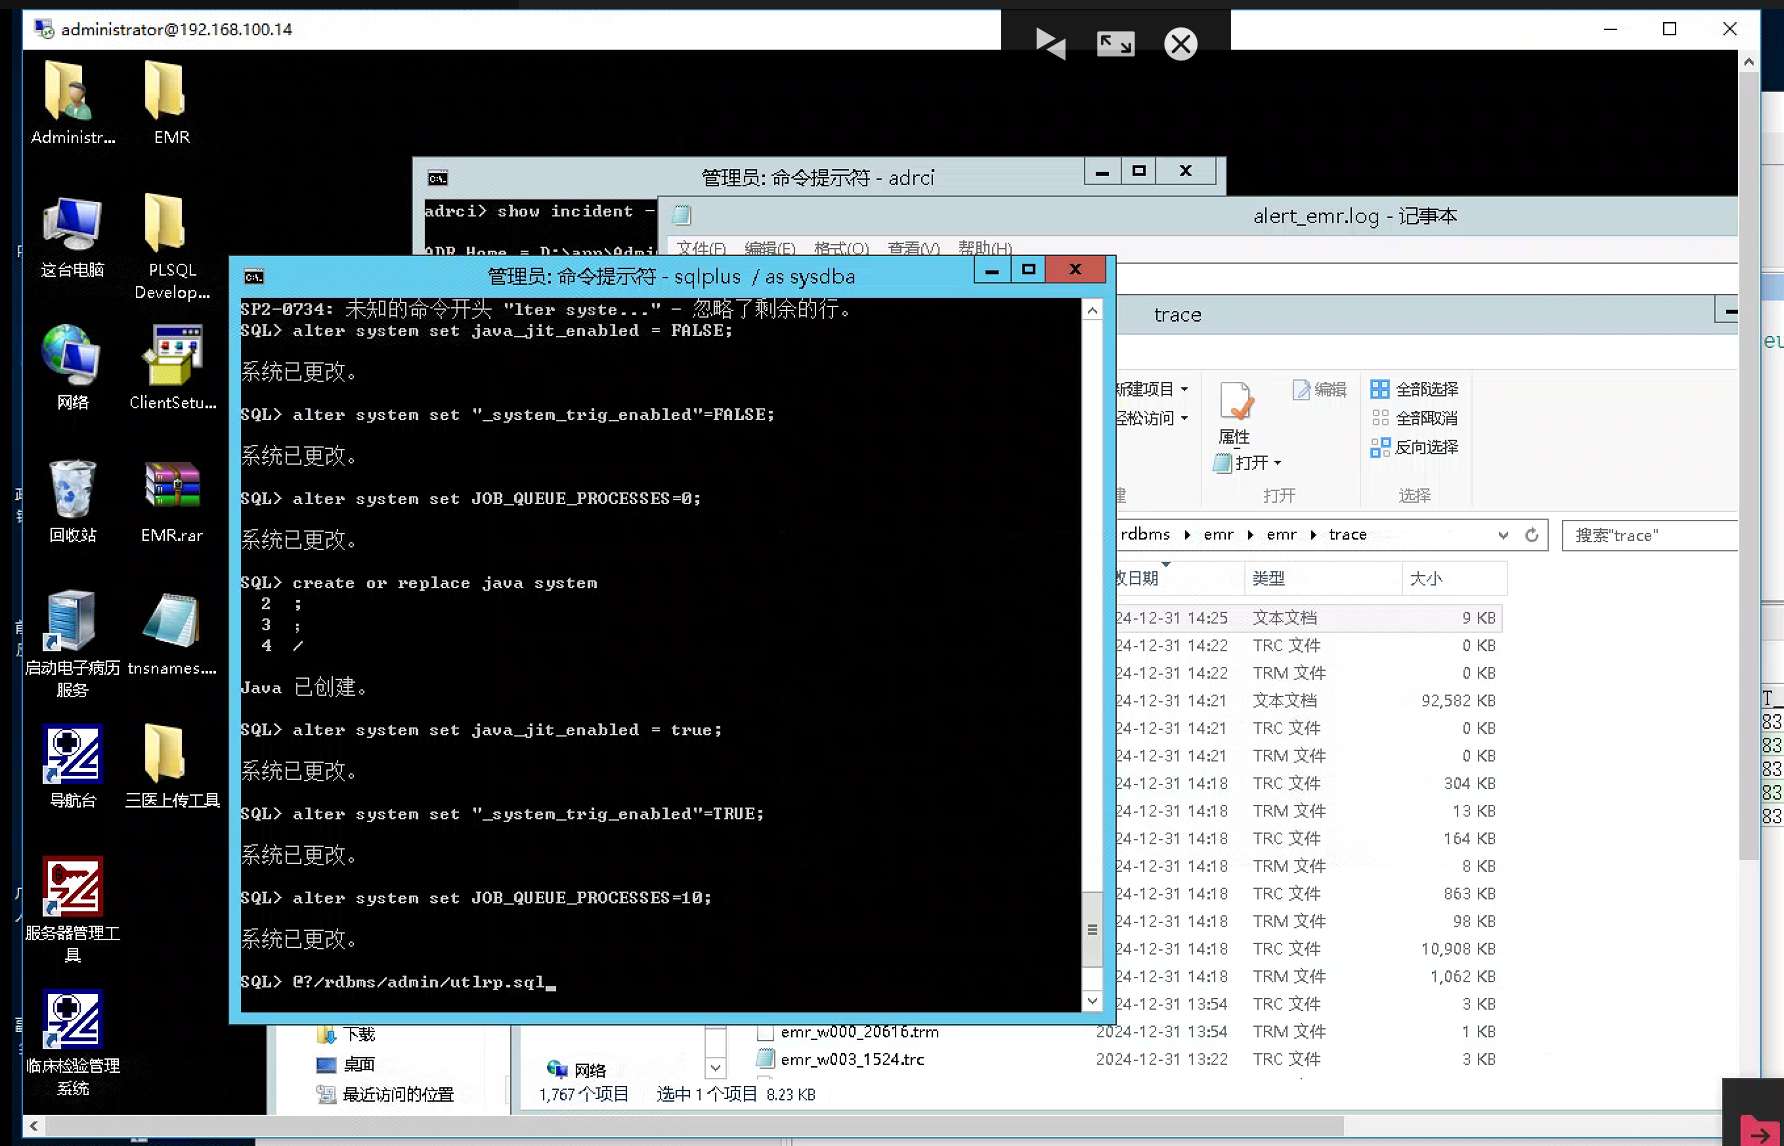Click the remote desktop horizontal scrollbar left arrow
This screenshot has height=1146, width=1784.
[34, 1126]
